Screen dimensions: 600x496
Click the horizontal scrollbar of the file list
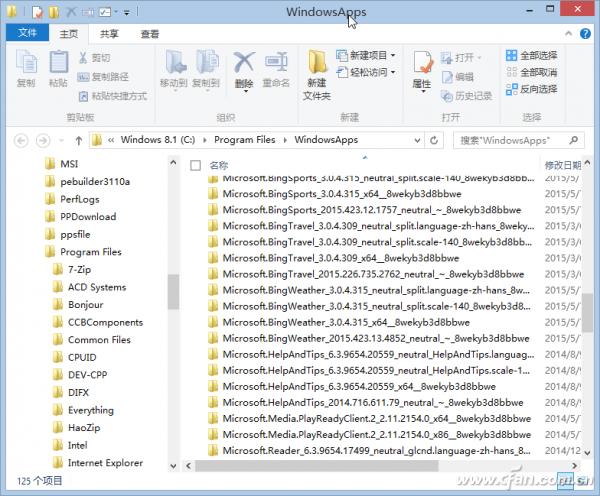[316, 466]
